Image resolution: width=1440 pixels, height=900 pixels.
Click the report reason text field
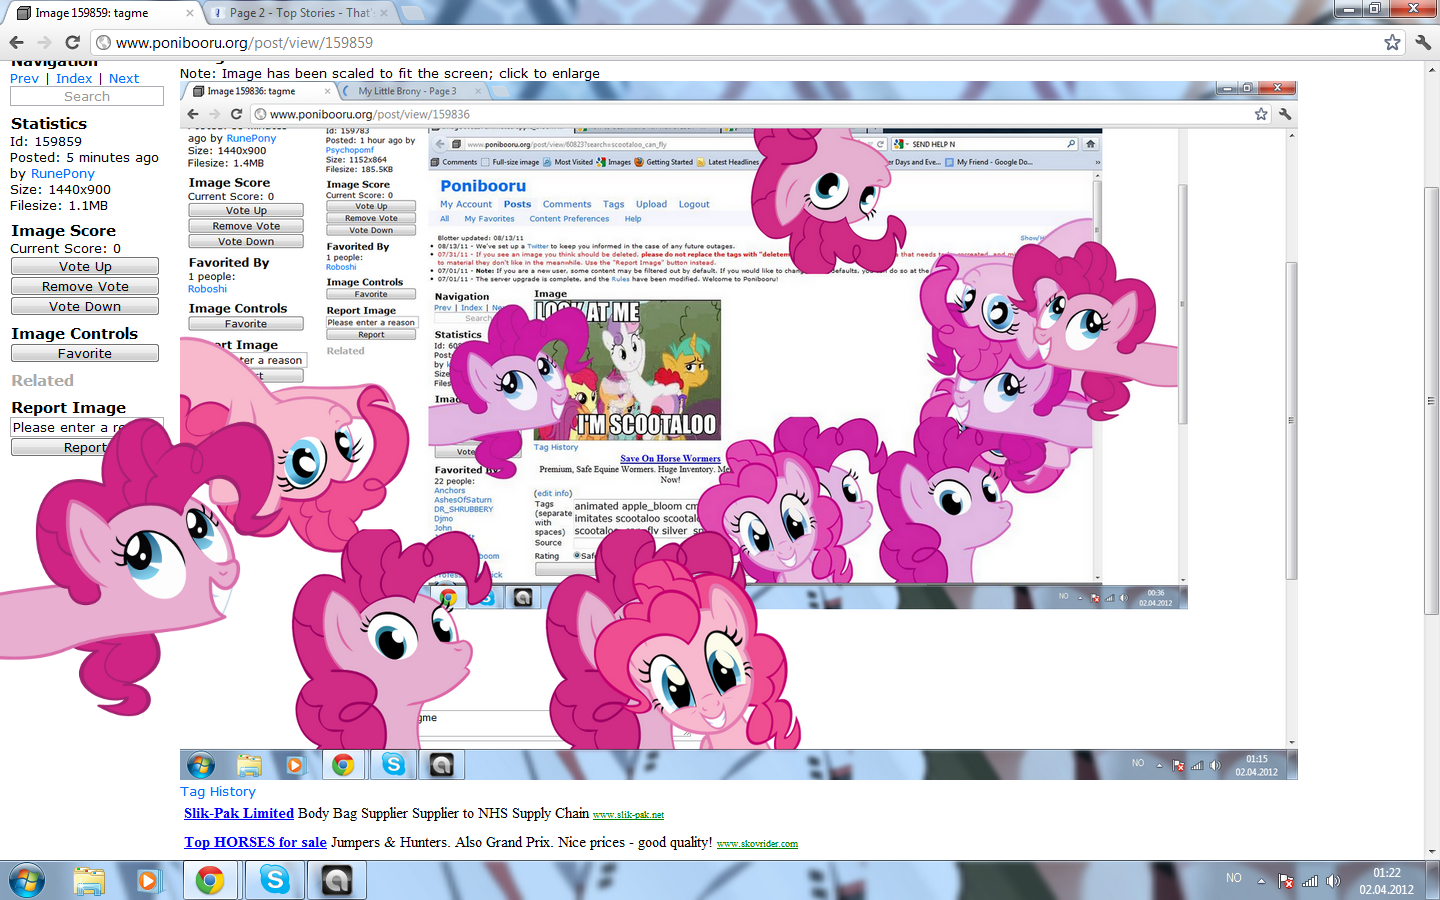87,427
